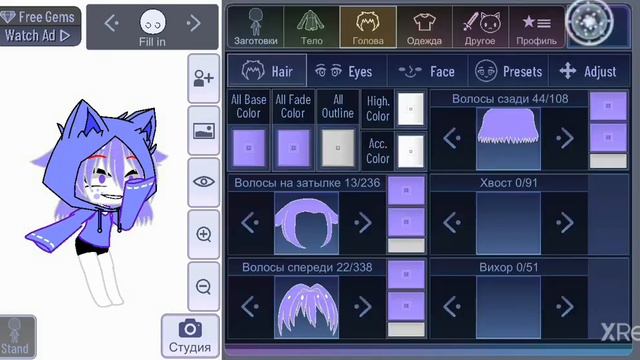
Task: Select the Волосы сзади hair thumbnail
Action: [508, 138]
